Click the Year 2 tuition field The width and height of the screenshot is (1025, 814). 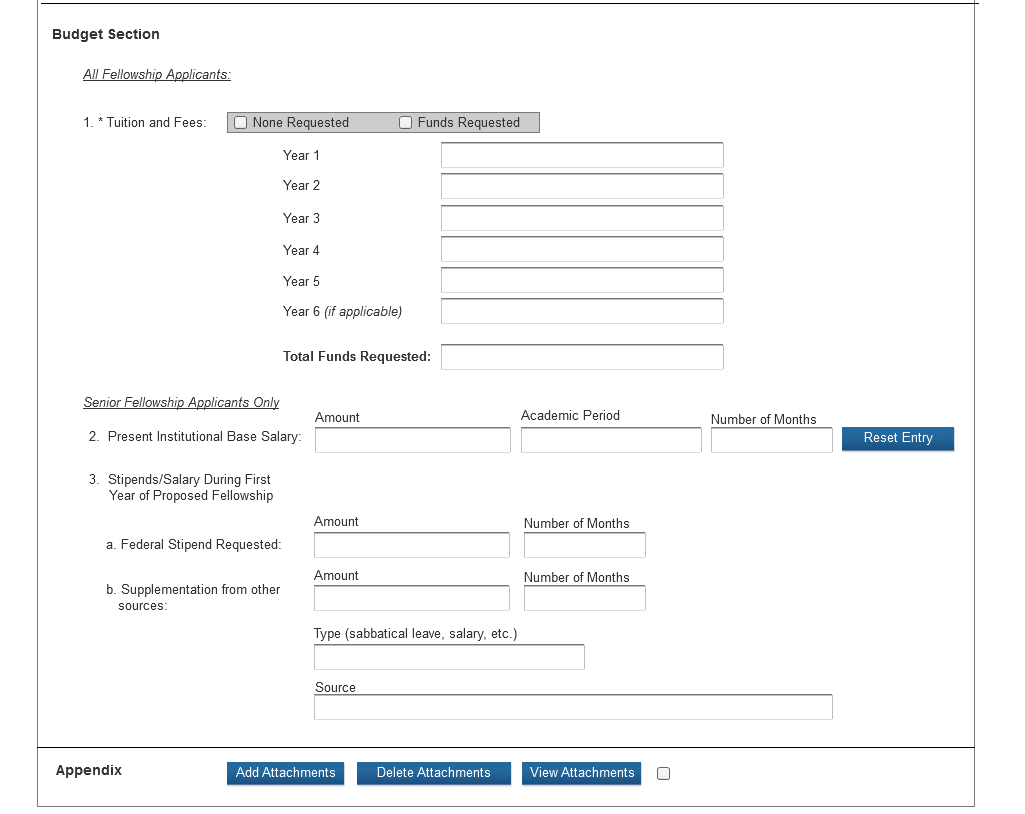581,186
